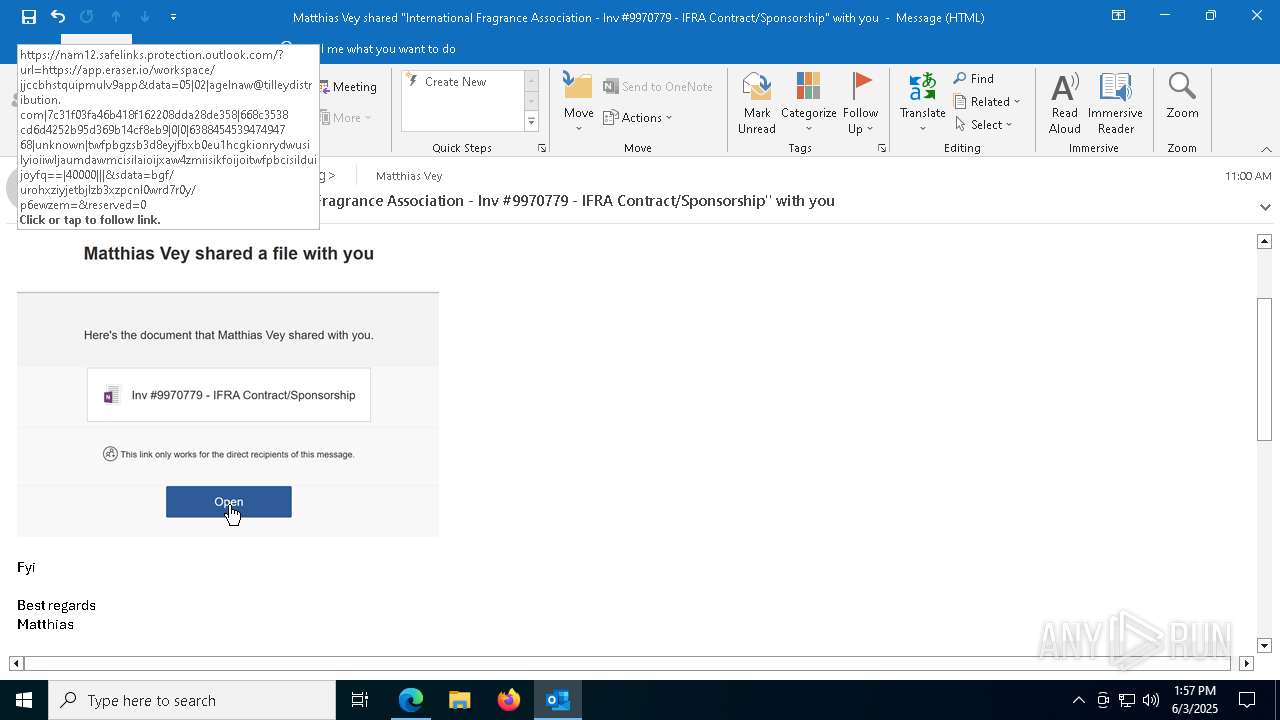Screen dimensions: 1280x720
Task: Click the 11:00 AM received time
Action: click(x=1248, y=176)
